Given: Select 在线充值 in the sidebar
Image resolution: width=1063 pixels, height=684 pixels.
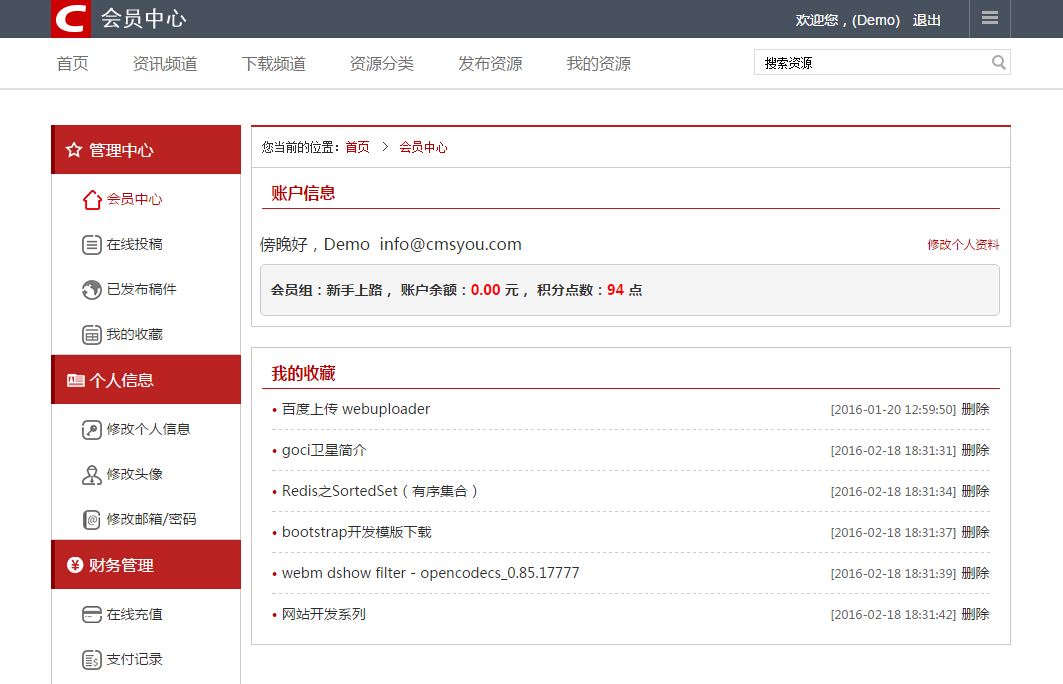Looking at the screenshot, I should pyautogui.click(x=134, y=614).
